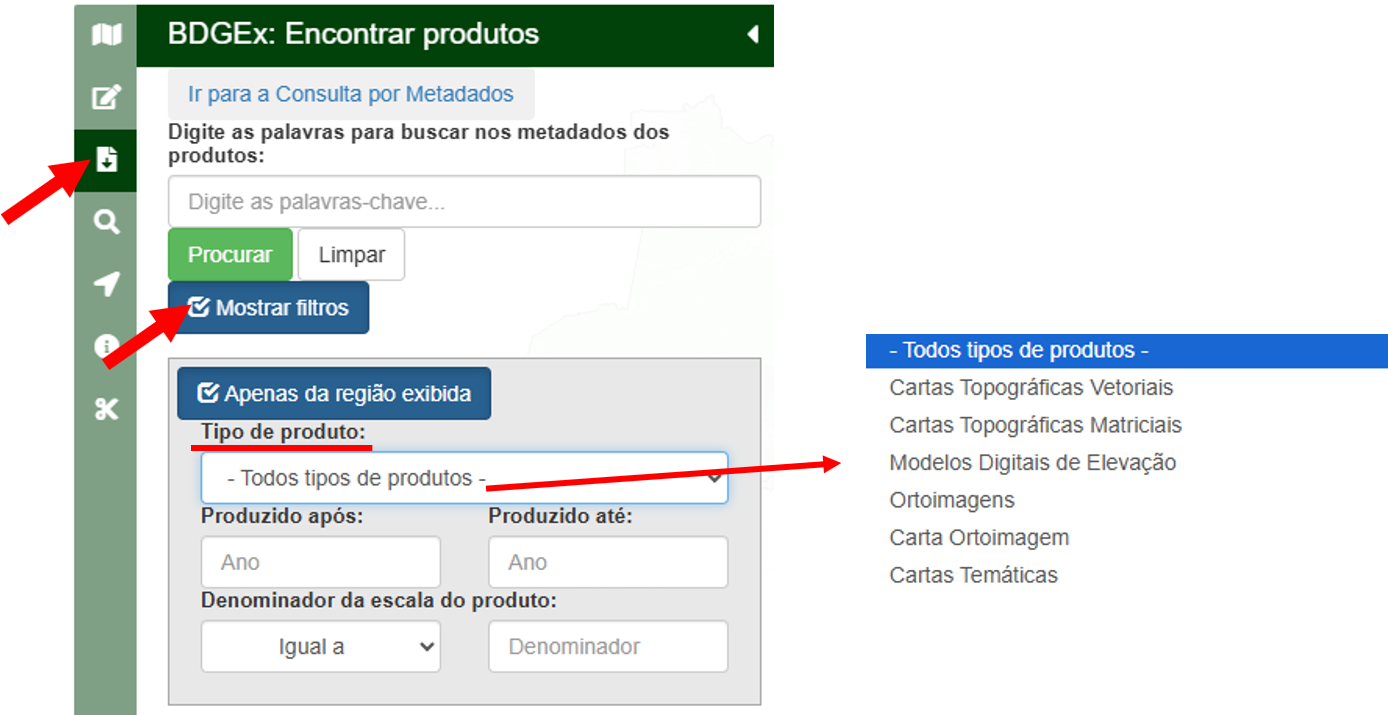This screenshot has width=1388, height=715.
Task: Click the location arrow sidebar icon
Action: (x=106, y=285)
